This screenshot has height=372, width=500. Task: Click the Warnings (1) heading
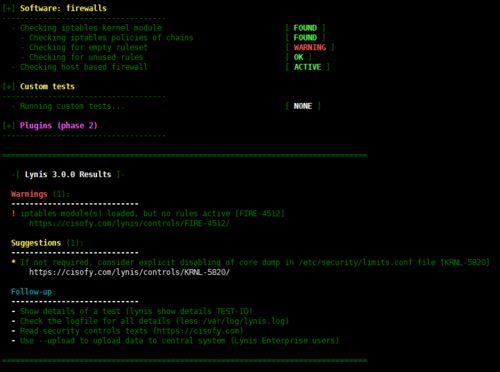coord(40,194)
